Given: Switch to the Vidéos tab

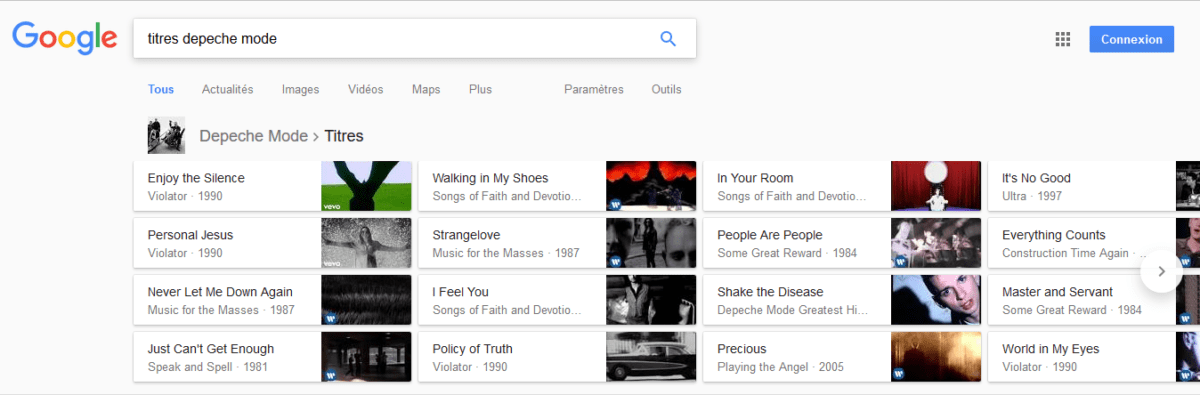Looking at the screenshot, I should point(365,89).
